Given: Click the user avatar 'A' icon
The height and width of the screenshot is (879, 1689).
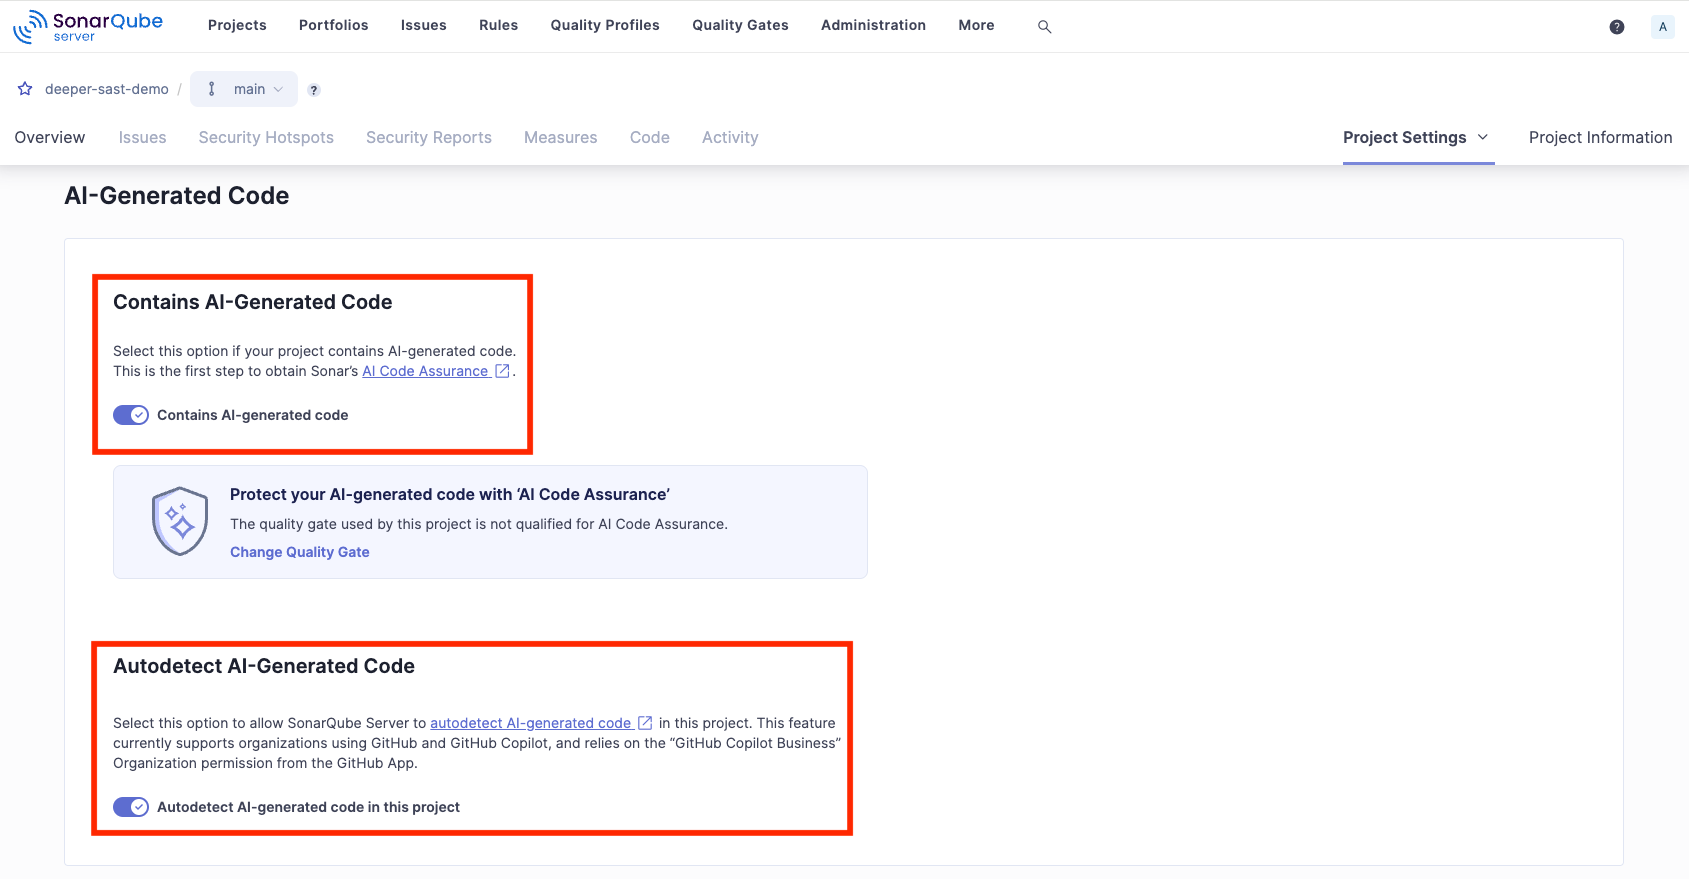Looking at the screenshot, I should (1662, 27).
